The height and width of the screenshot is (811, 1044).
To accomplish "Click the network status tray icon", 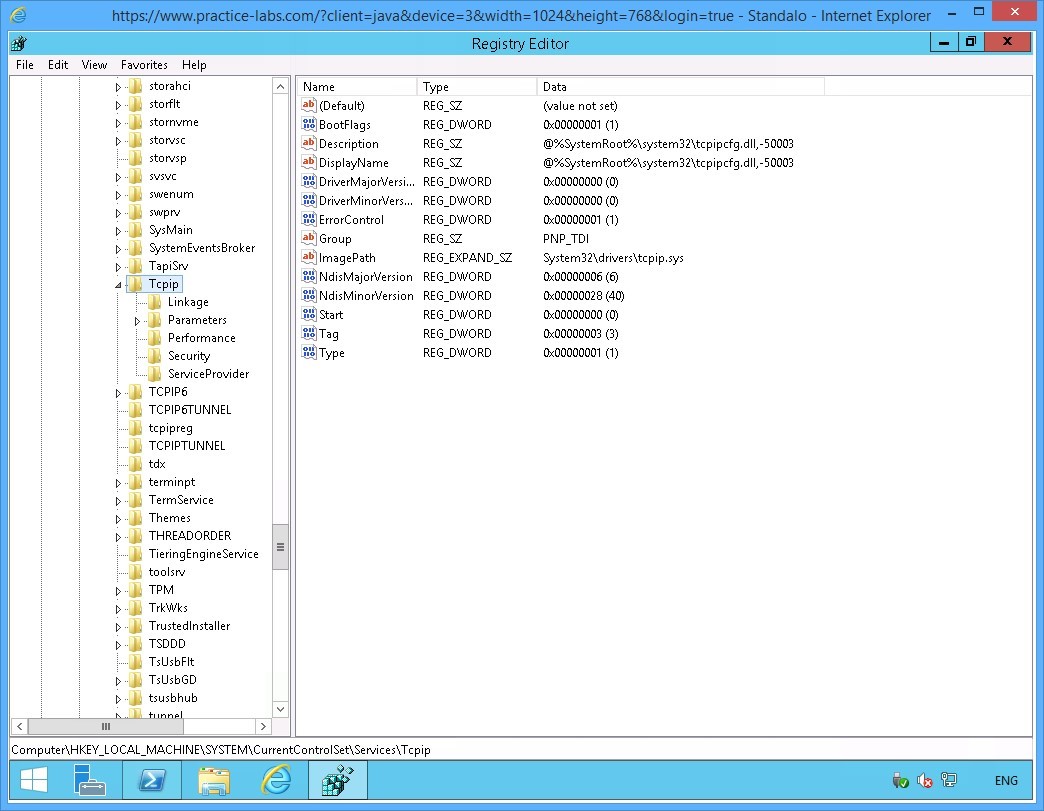I will (949, 781).
